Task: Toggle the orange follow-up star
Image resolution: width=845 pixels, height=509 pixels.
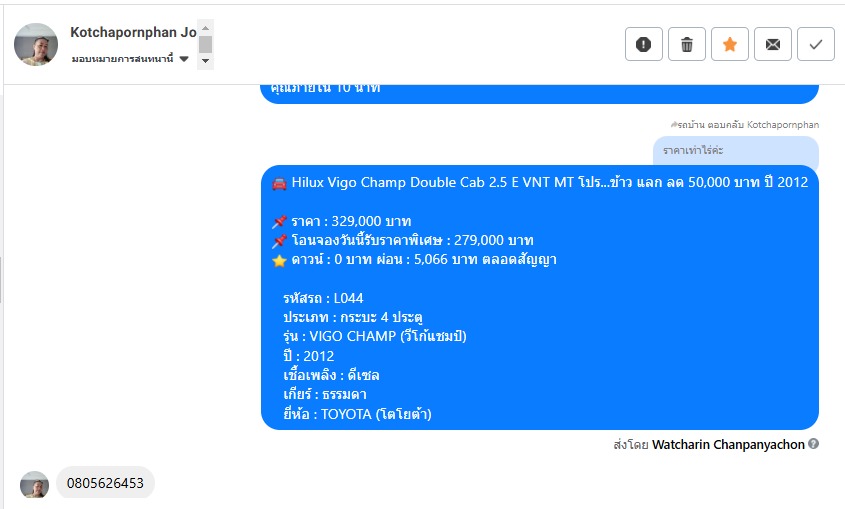Action: pyautogui.click(x=730, y=44)
